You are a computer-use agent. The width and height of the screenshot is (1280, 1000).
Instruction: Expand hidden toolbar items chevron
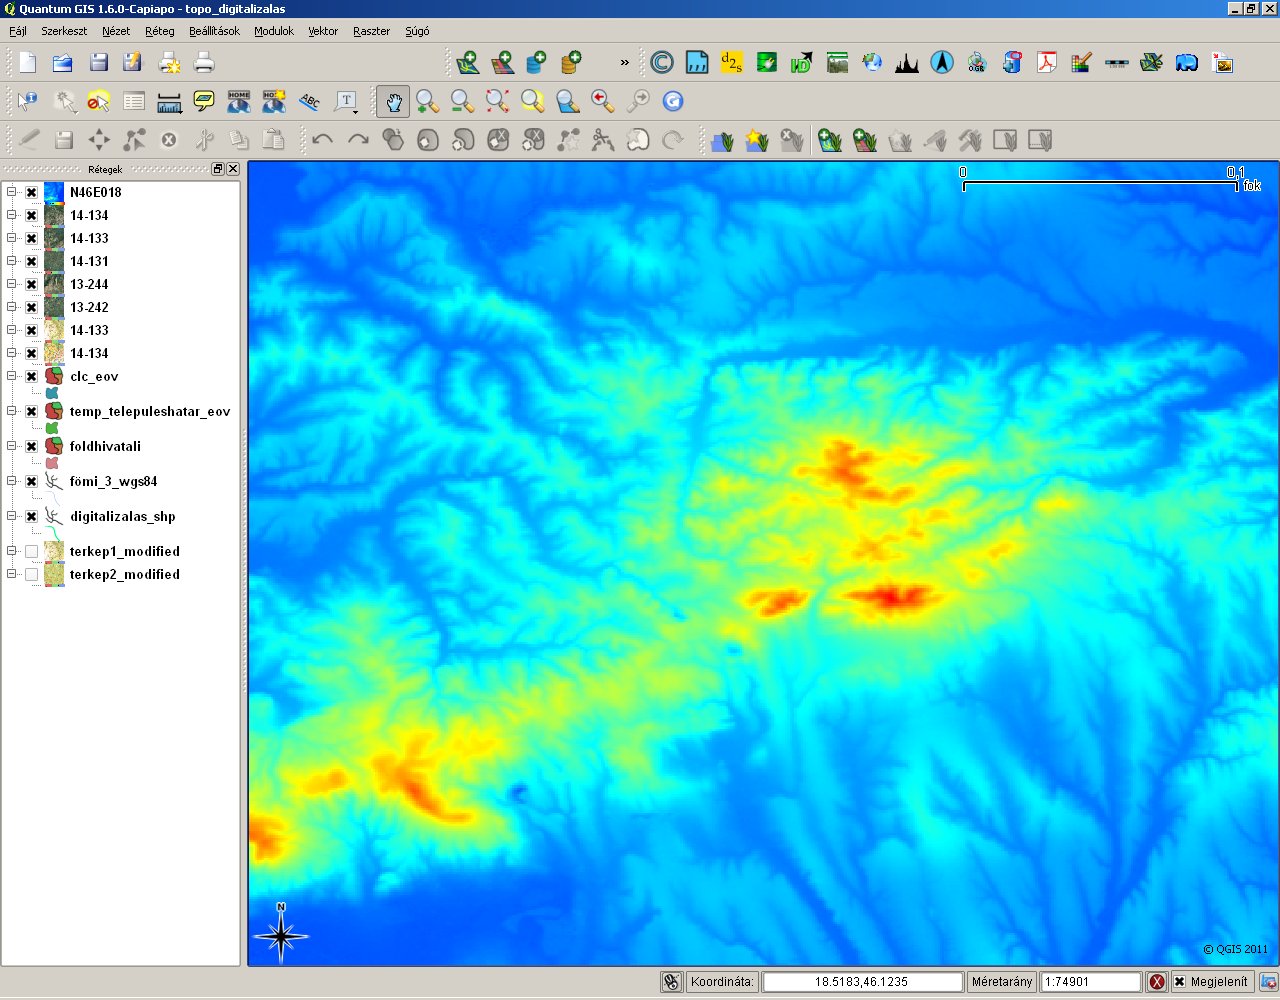click(625, 63)
